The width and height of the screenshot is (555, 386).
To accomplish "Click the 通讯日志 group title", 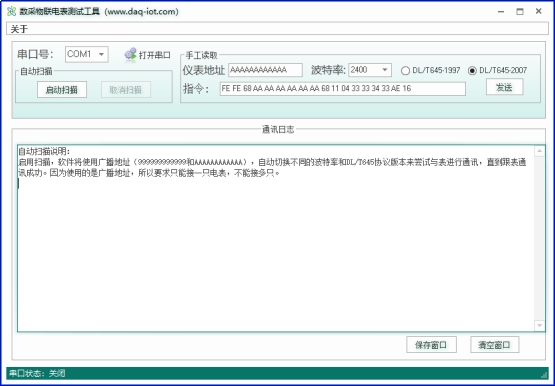I will (278, 129).
